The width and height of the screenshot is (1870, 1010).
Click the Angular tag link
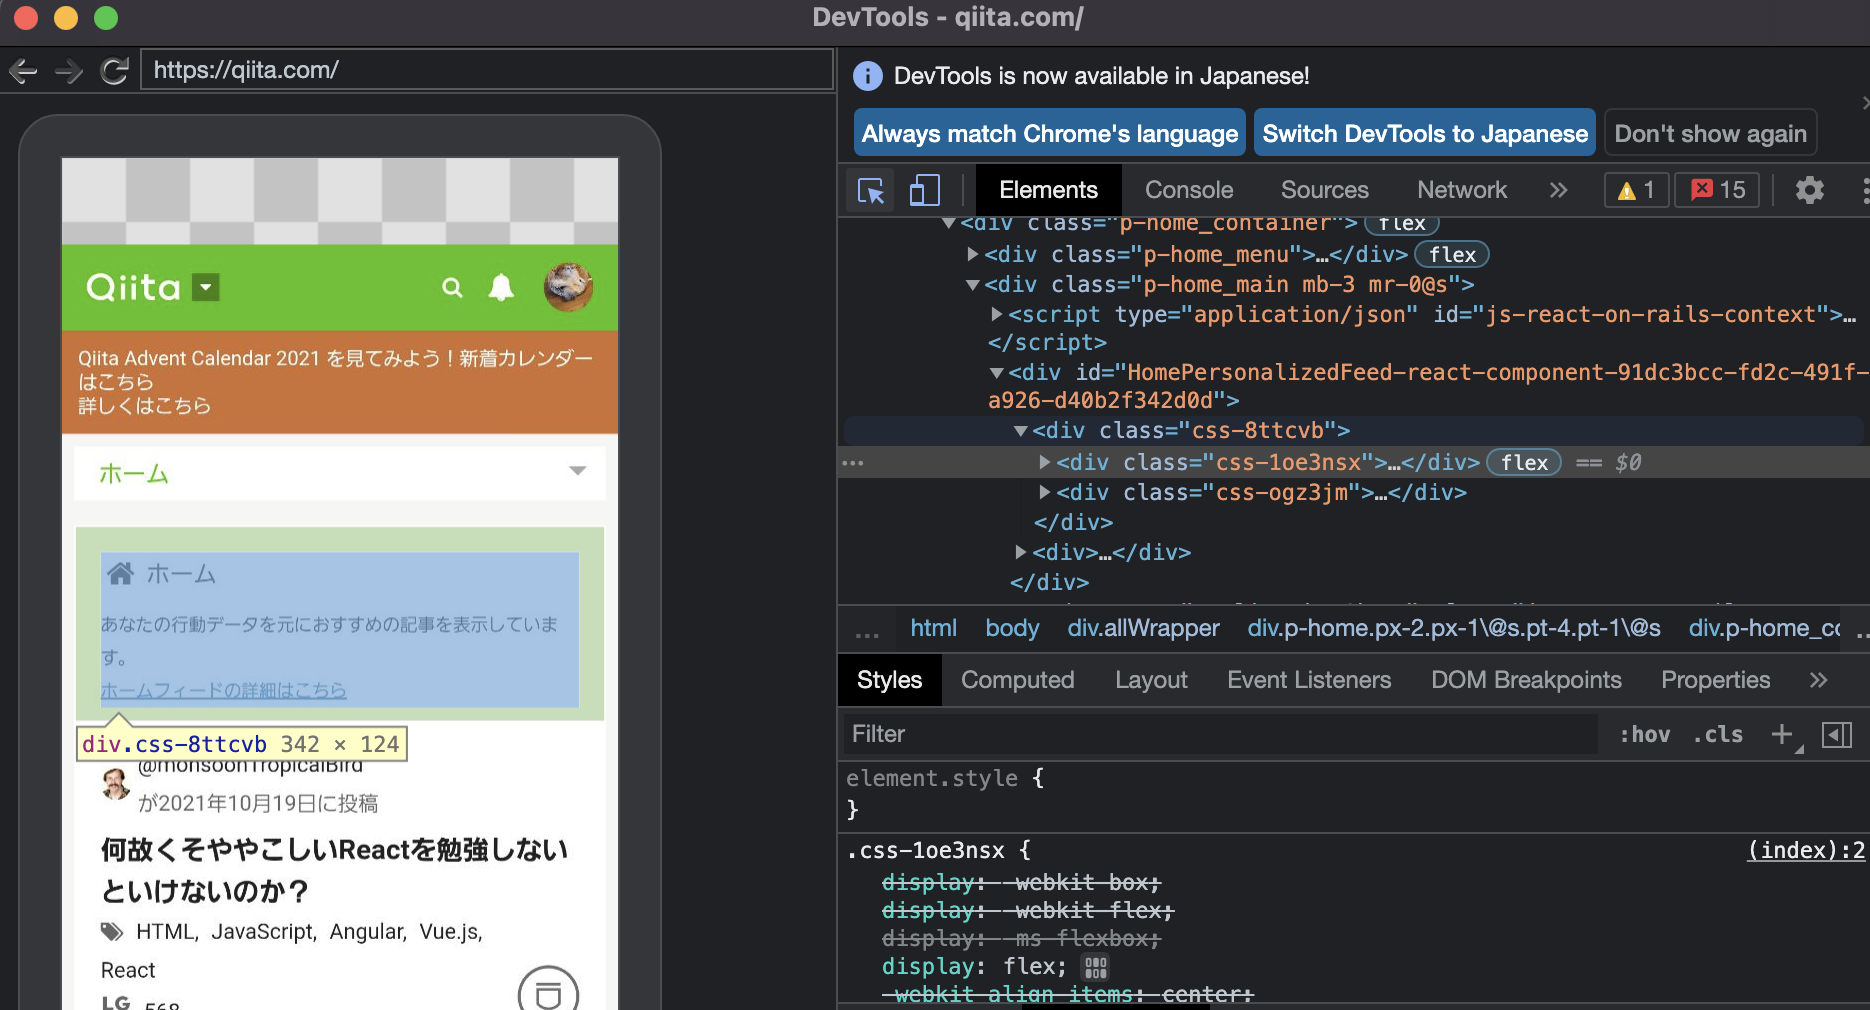[x=368, y=932]
